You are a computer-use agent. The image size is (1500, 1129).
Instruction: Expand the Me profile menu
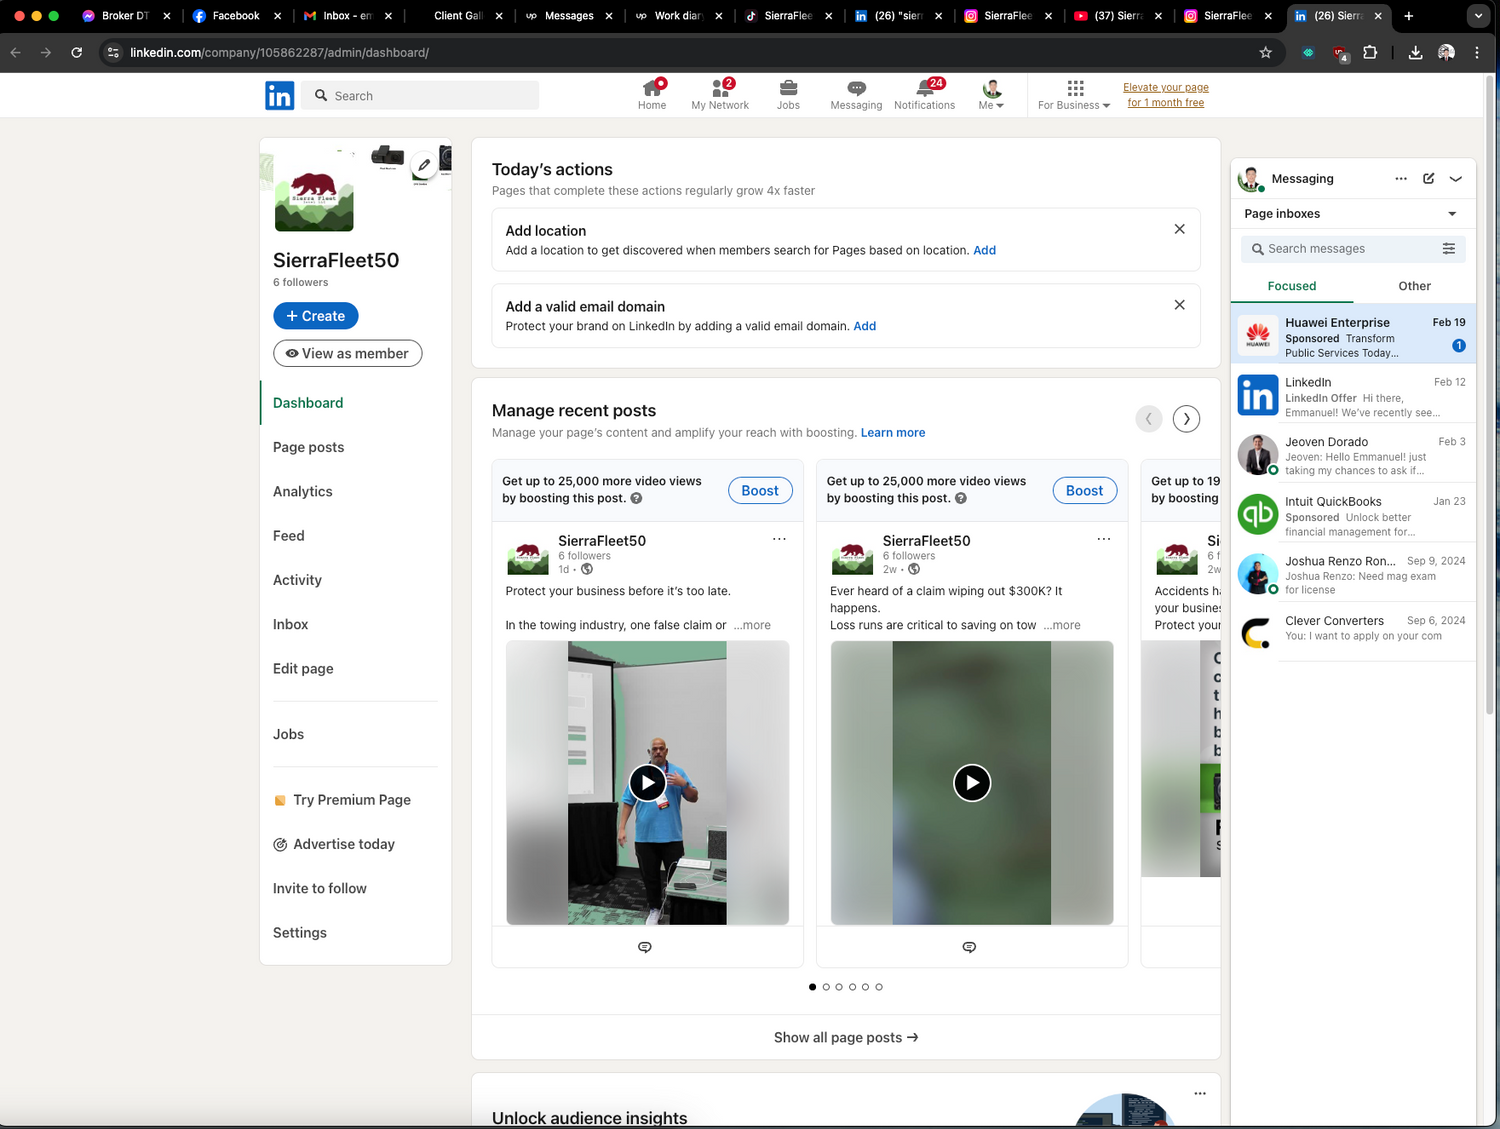tap(991, 95)
